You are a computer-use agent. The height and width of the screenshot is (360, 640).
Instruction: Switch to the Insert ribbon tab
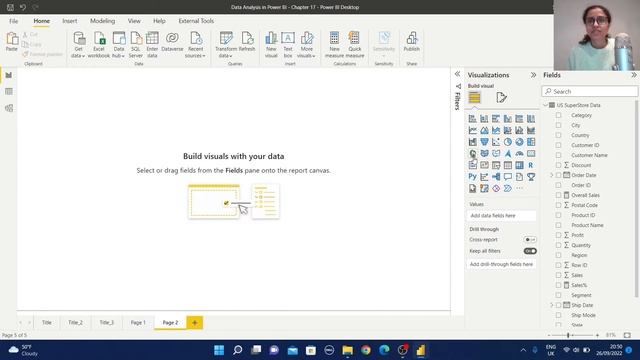69,21
